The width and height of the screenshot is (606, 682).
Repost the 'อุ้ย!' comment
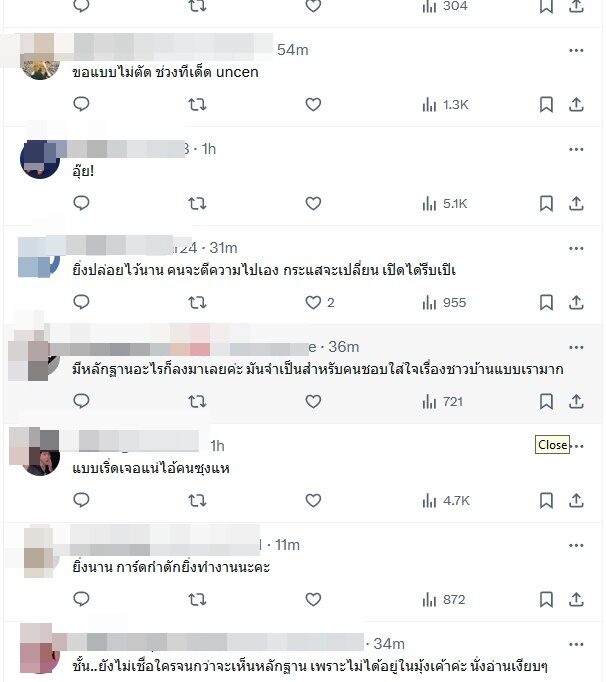197,204
